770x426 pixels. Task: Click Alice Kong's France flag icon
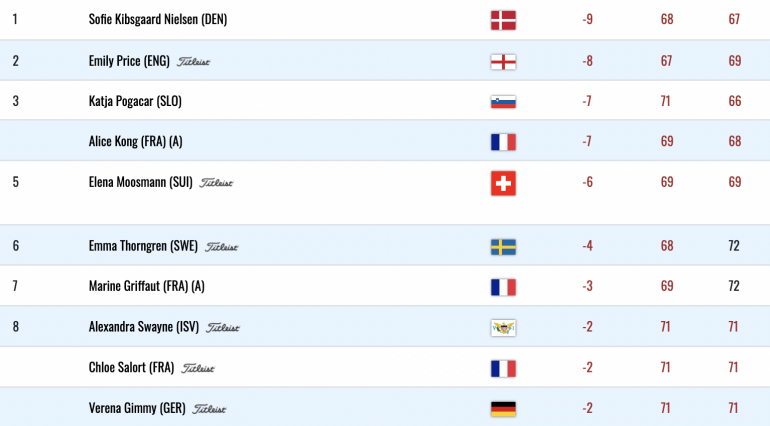click(503, 142)
